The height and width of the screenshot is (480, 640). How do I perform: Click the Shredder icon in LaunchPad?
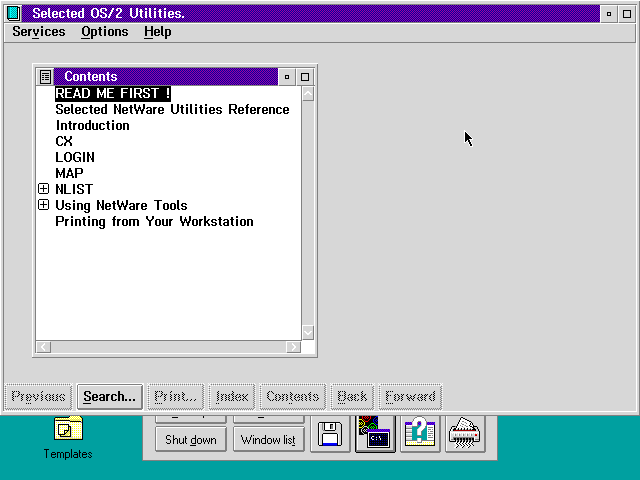pos(465,434)
